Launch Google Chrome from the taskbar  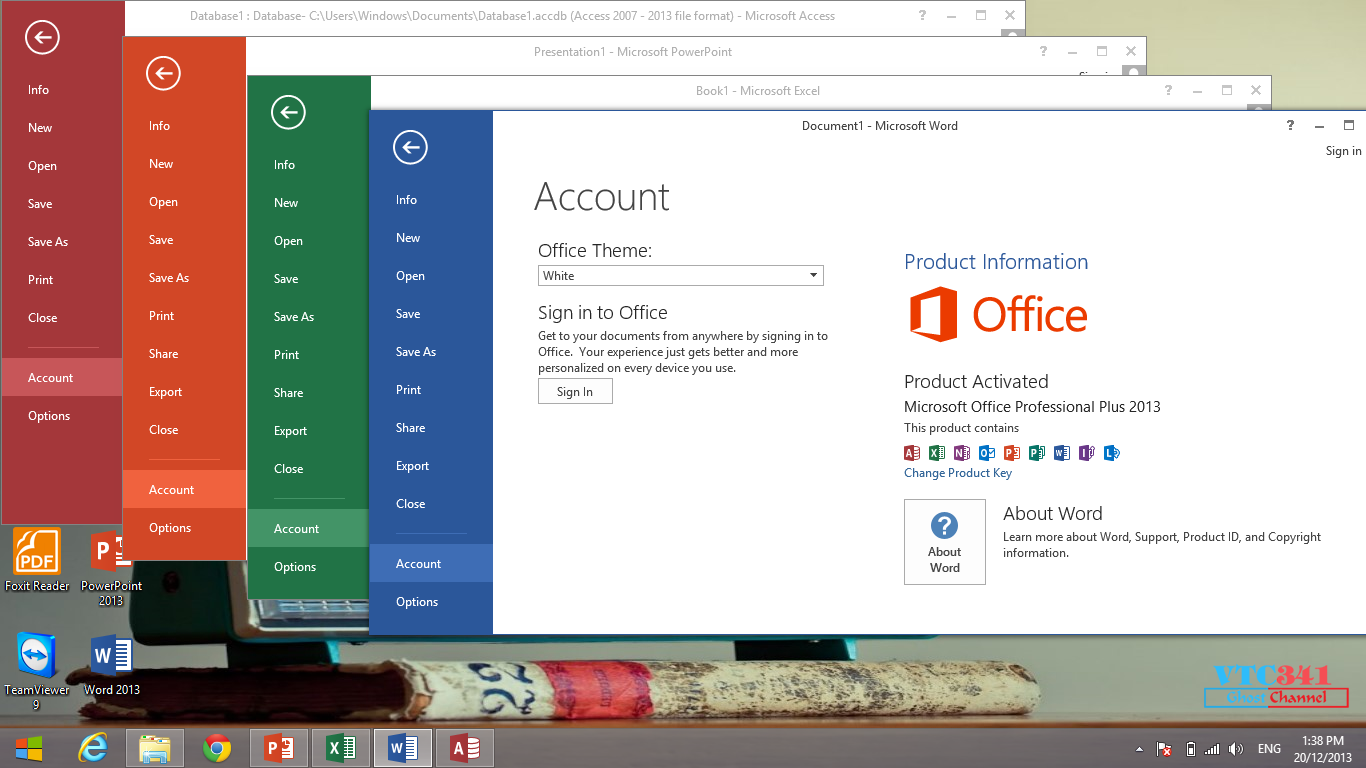[x=217, y=747]
